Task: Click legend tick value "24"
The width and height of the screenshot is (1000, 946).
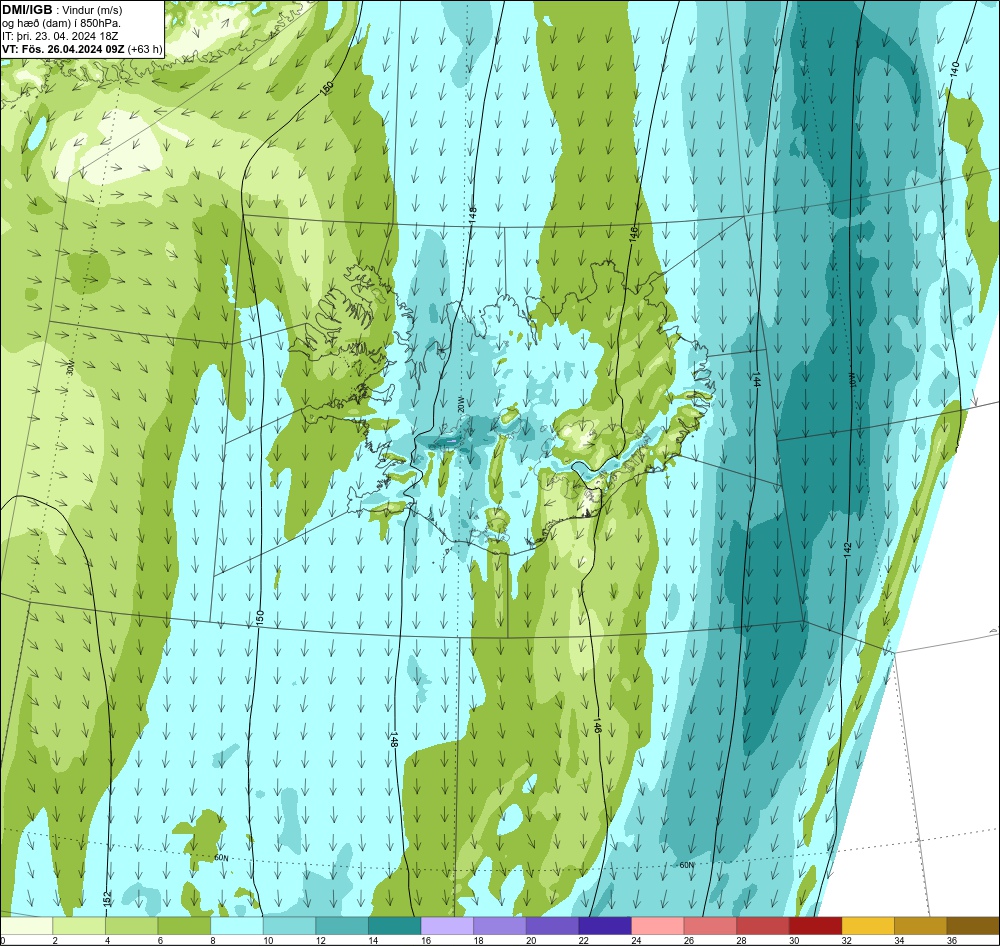Action: [x=636, y=940]
